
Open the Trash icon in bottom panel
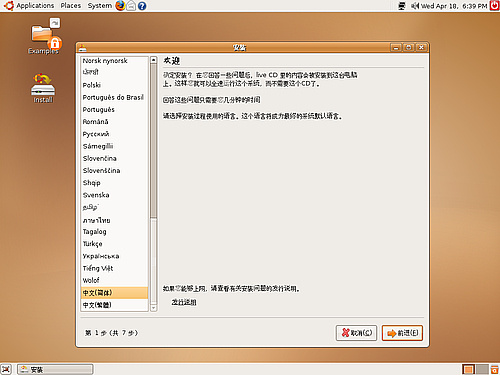[494, 369]
